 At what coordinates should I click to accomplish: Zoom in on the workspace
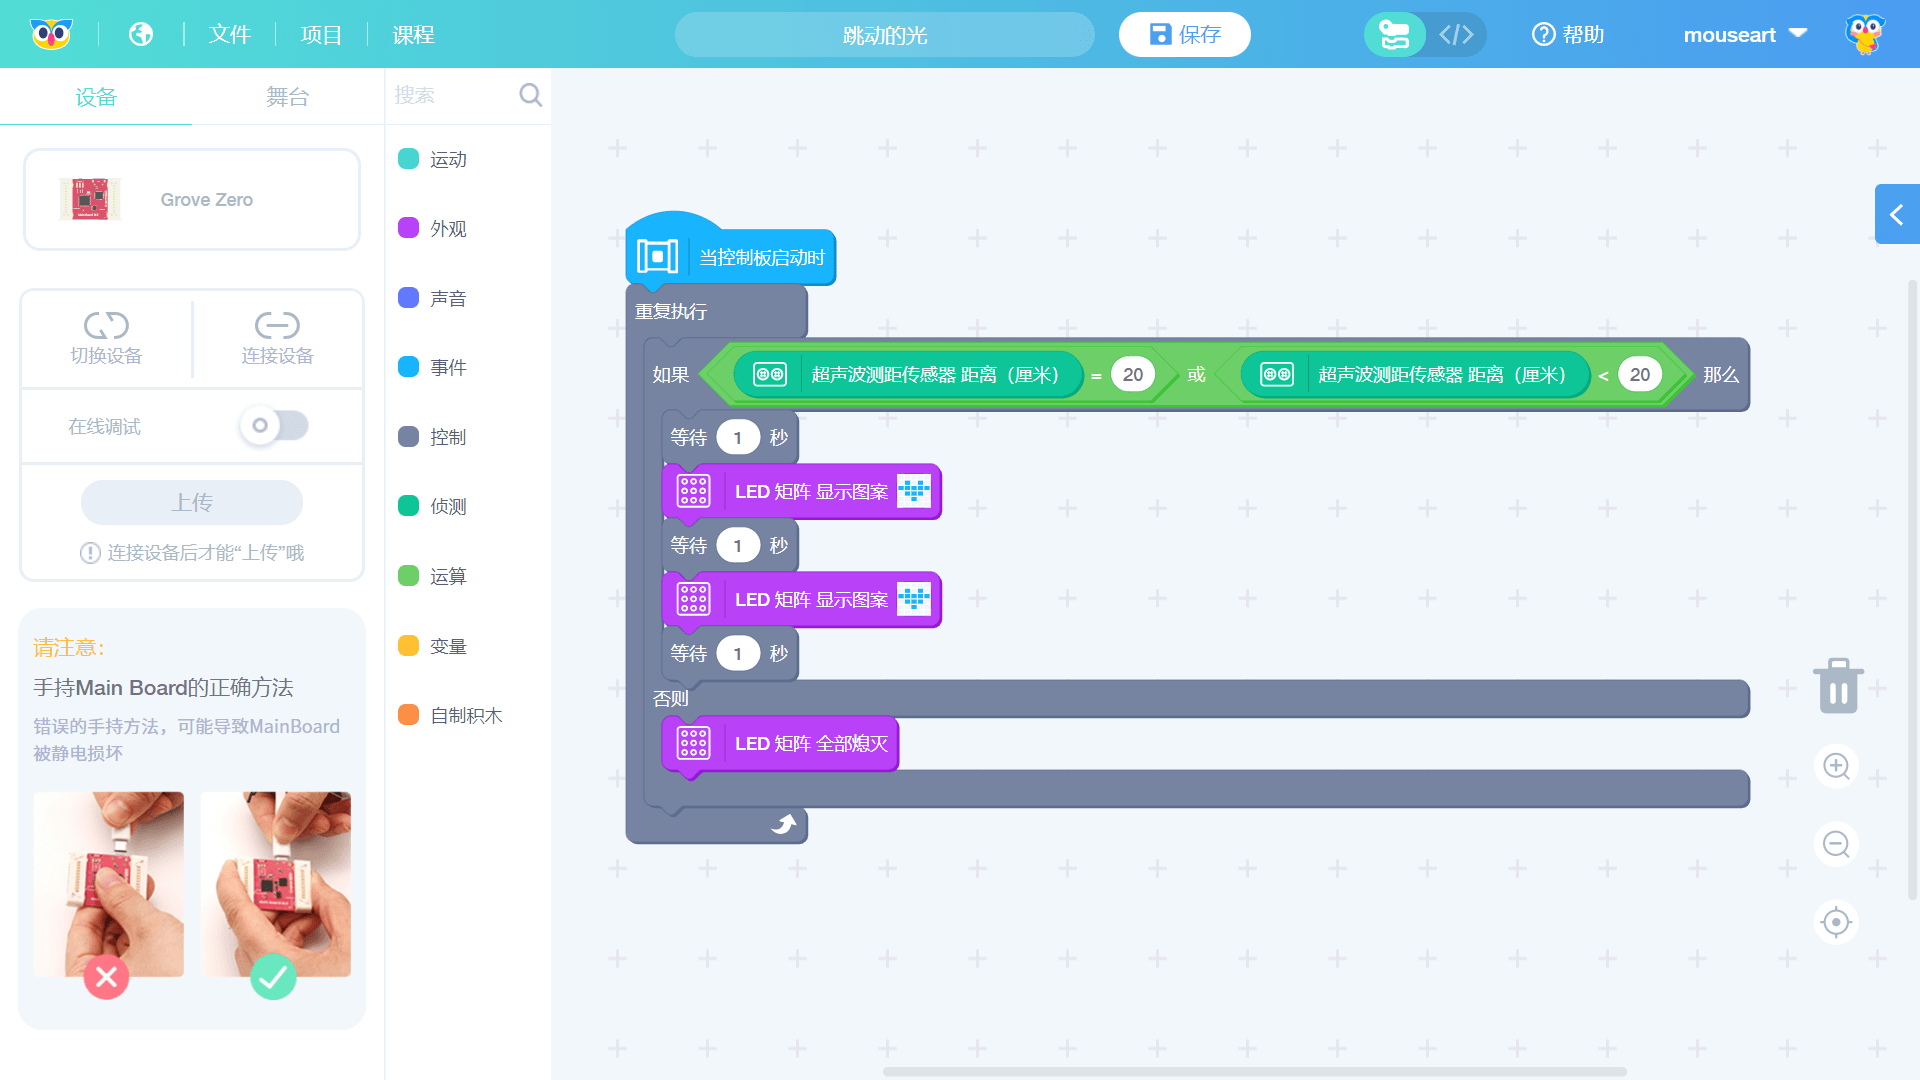(x=1836, y=767)
